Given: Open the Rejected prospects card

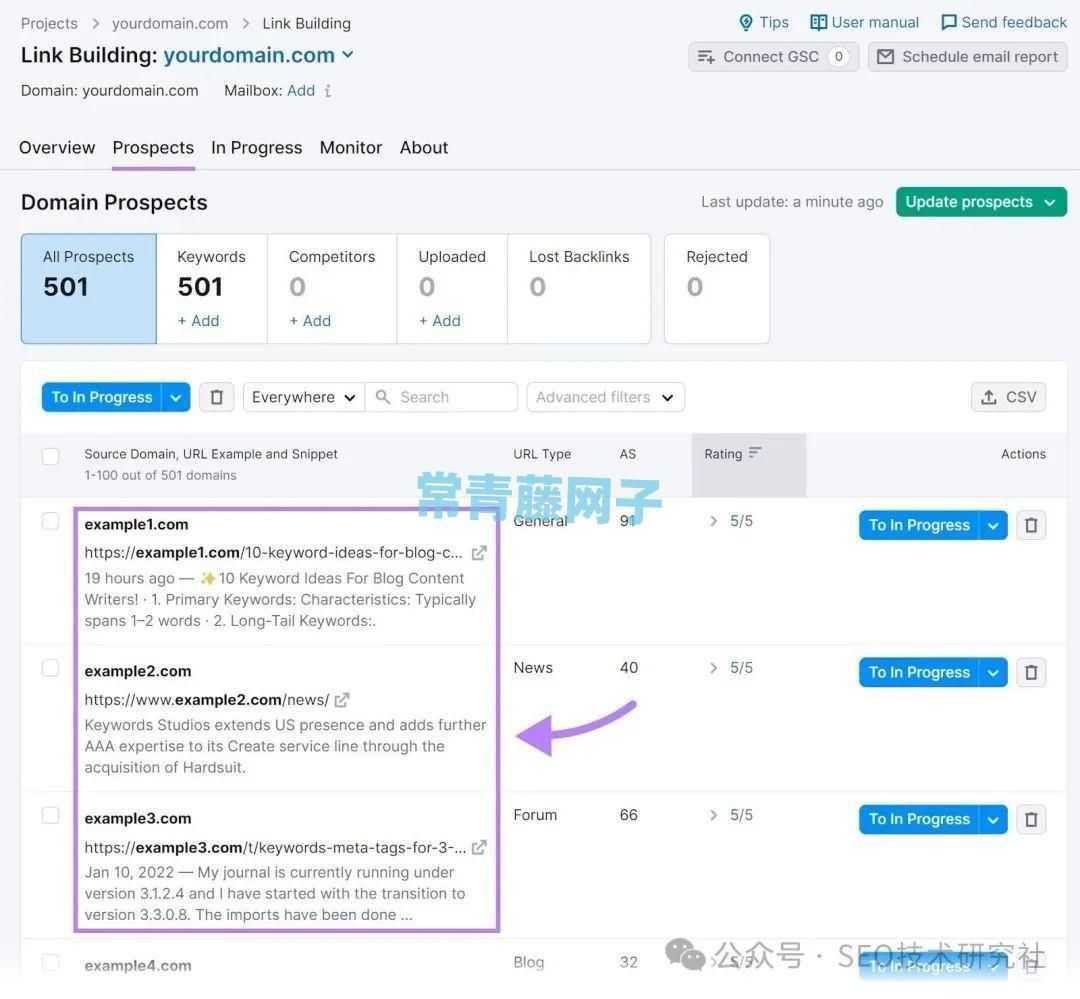Looking at the screenshot, I should click(716, 289).
